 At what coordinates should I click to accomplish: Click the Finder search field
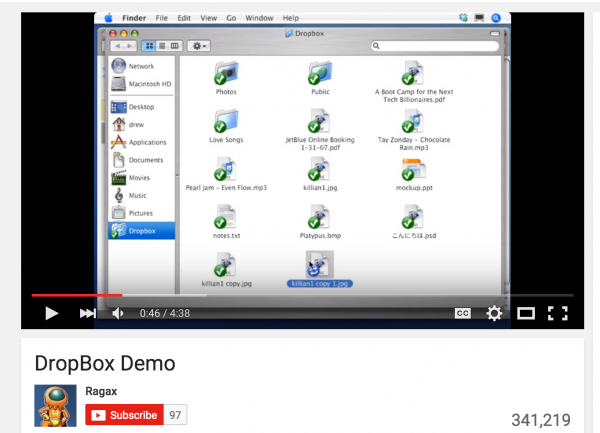pyautogui.click(x=435, y=46)
